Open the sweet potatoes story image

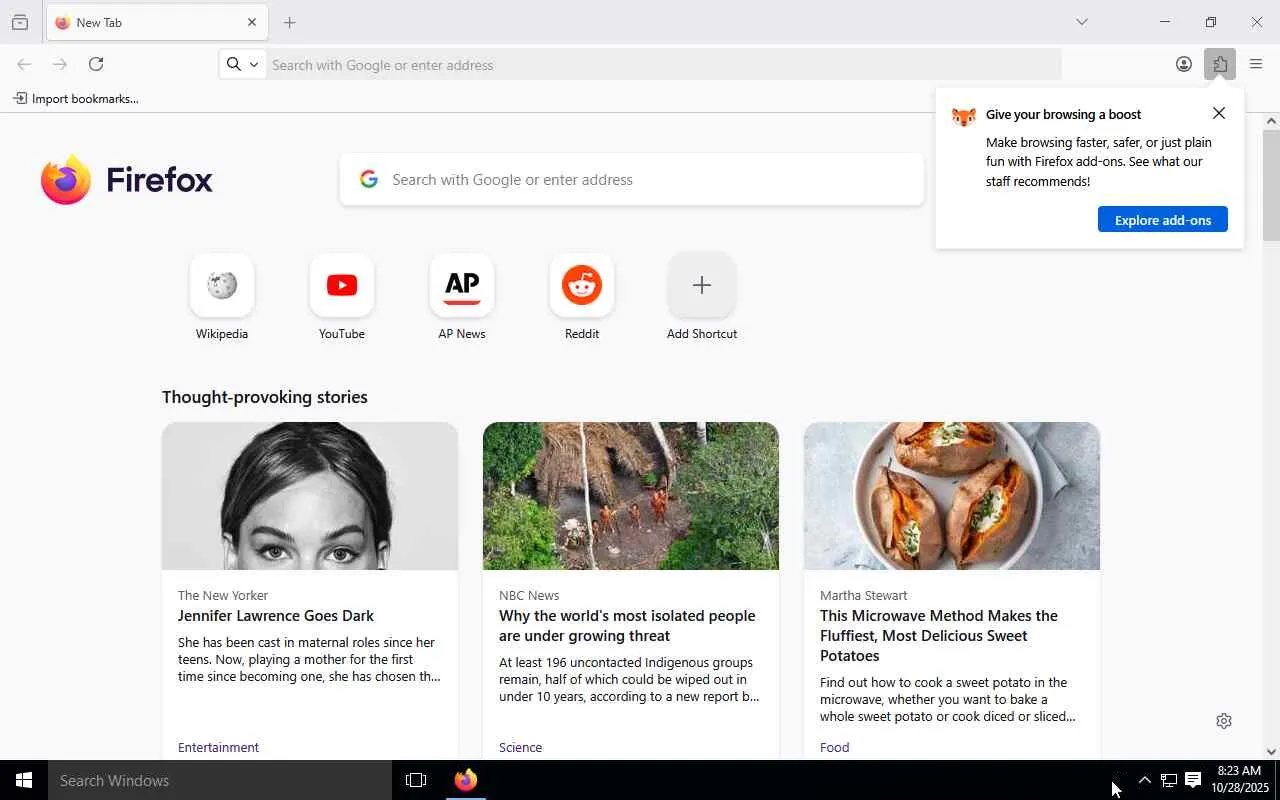point(952,496)
